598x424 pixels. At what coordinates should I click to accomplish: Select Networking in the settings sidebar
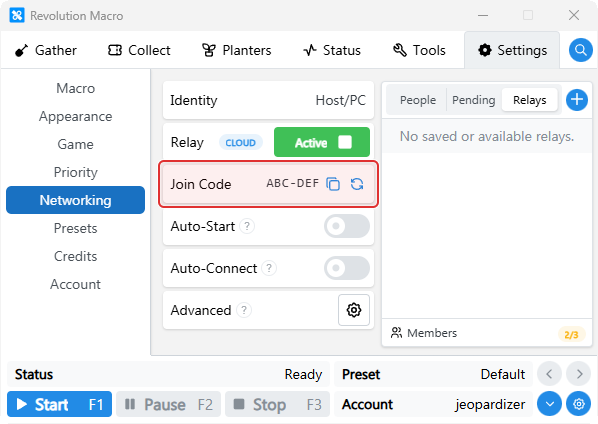tap(76, 200)
